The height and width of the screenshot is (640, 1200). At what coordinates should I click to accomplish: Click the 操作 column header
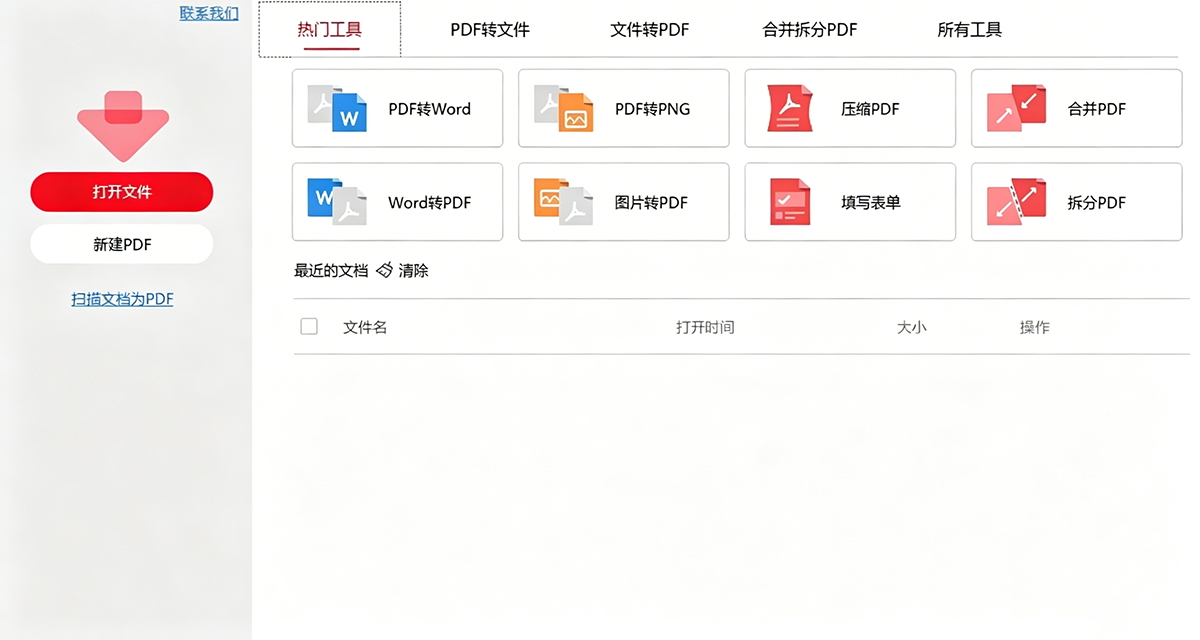tap(1035, 327)
